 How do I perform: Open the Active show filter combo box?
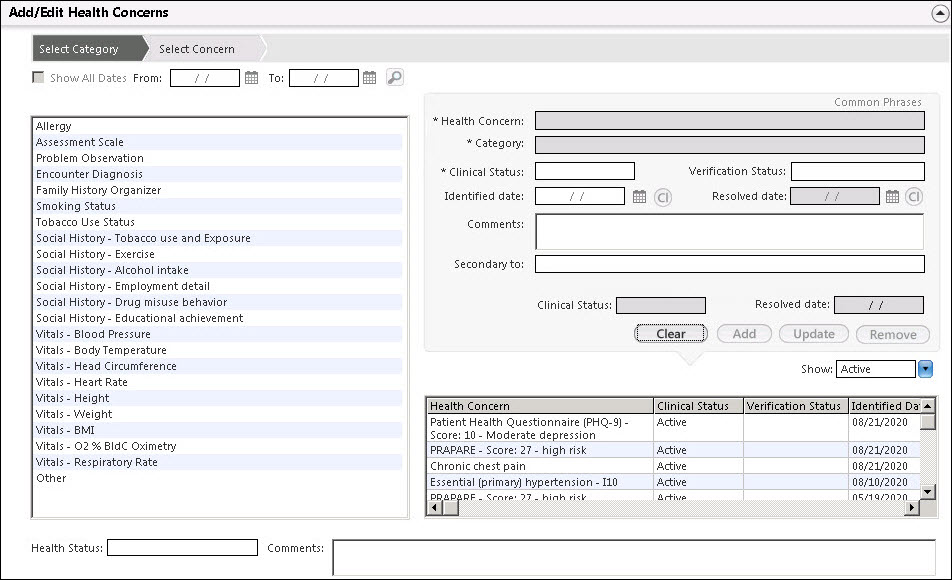pyautogui.click(x=876, y=369)
